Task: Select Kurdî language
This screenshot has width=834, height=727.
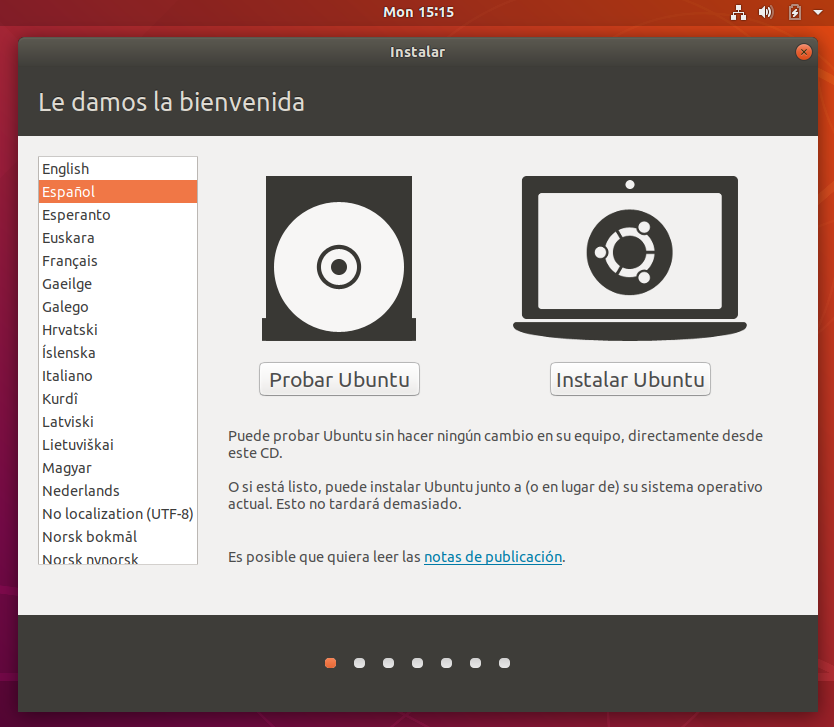Action: pyautogui.click(x=118, y=399)
